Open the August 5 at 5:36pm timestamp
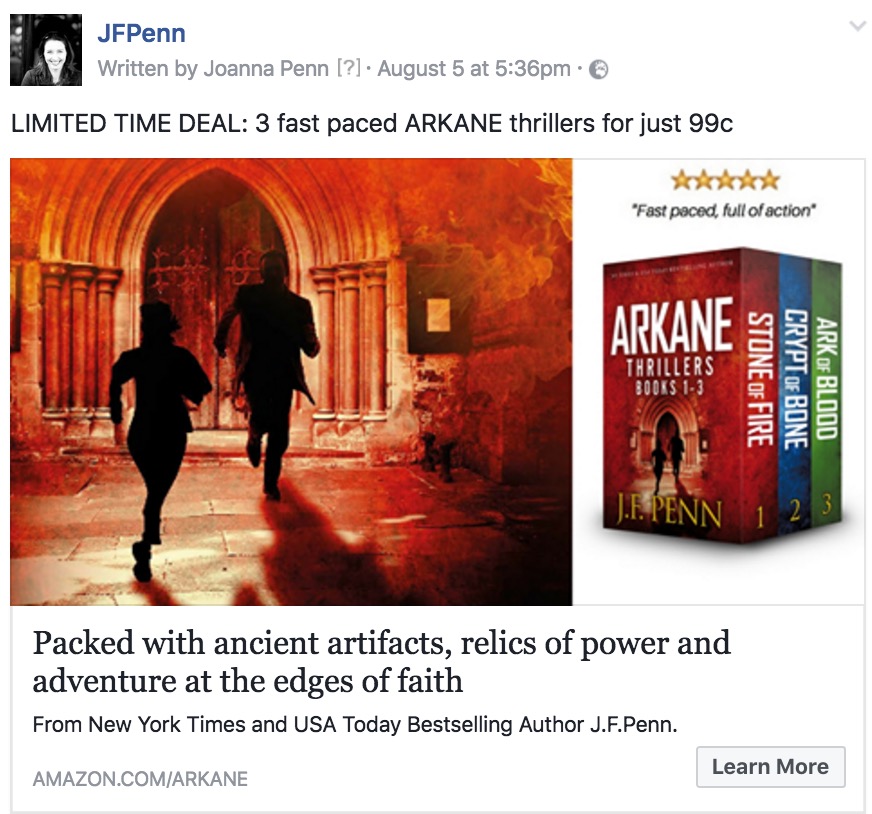Viewport: 872px width, 814px height. point(474,69)
